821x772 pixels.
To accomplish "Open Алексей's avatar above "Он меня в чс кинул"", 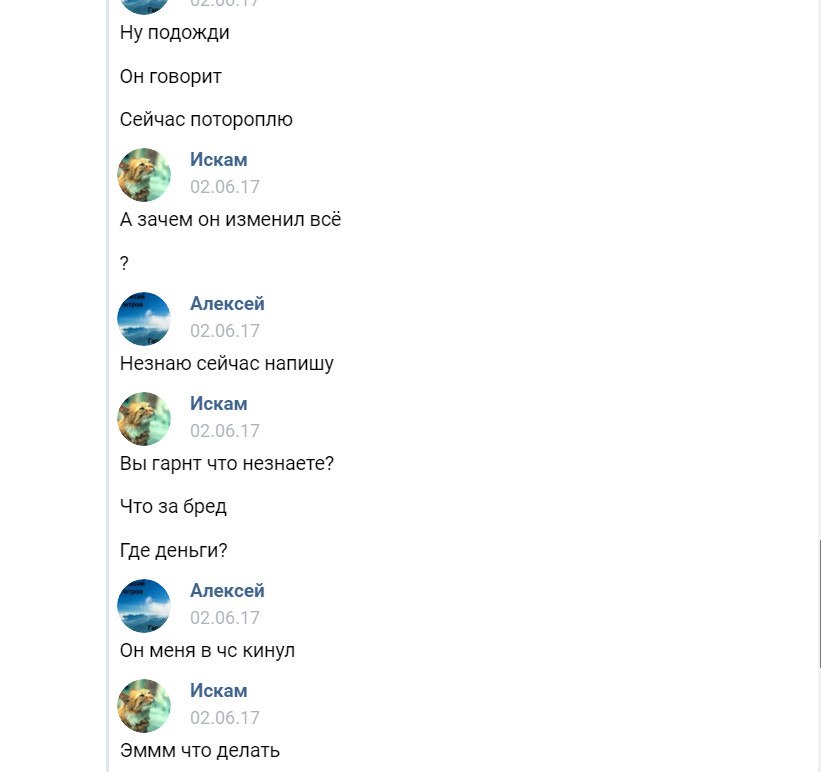I will point(144,606).
